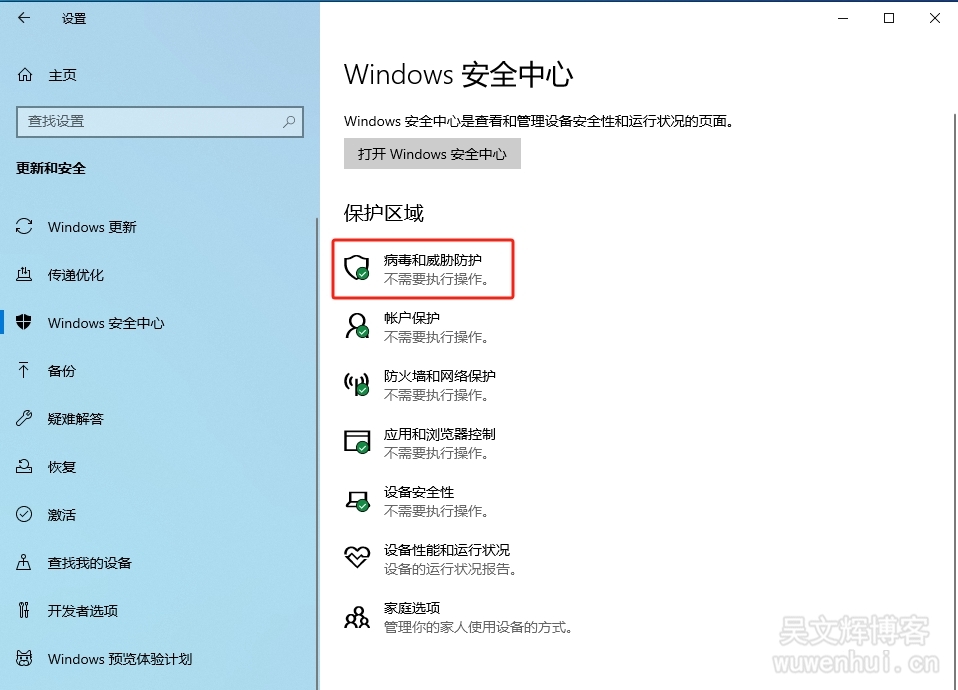Maximize the Settings window
Image resolution: width=958 pixels, height=690 pixels.
click(x=889, y=18)
